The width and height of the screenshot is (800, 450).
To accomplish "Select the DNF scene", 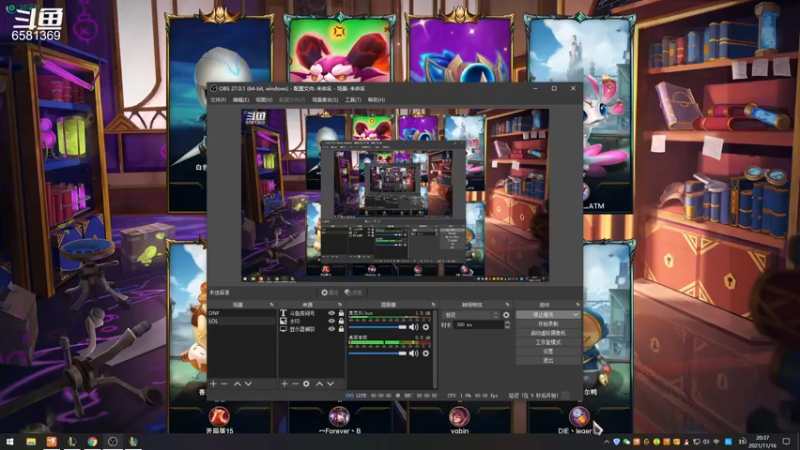I will click(x=242, y=313).
